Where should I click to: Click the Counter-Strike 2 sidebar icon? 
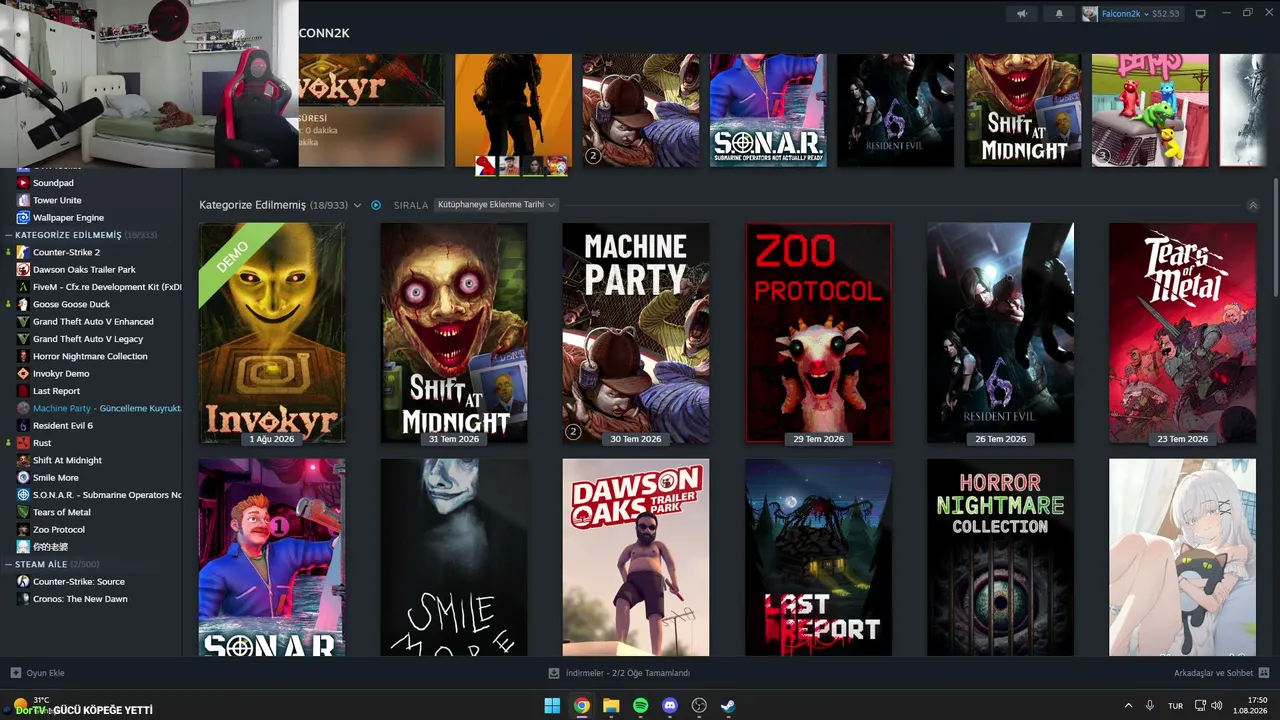coord(23,252)
